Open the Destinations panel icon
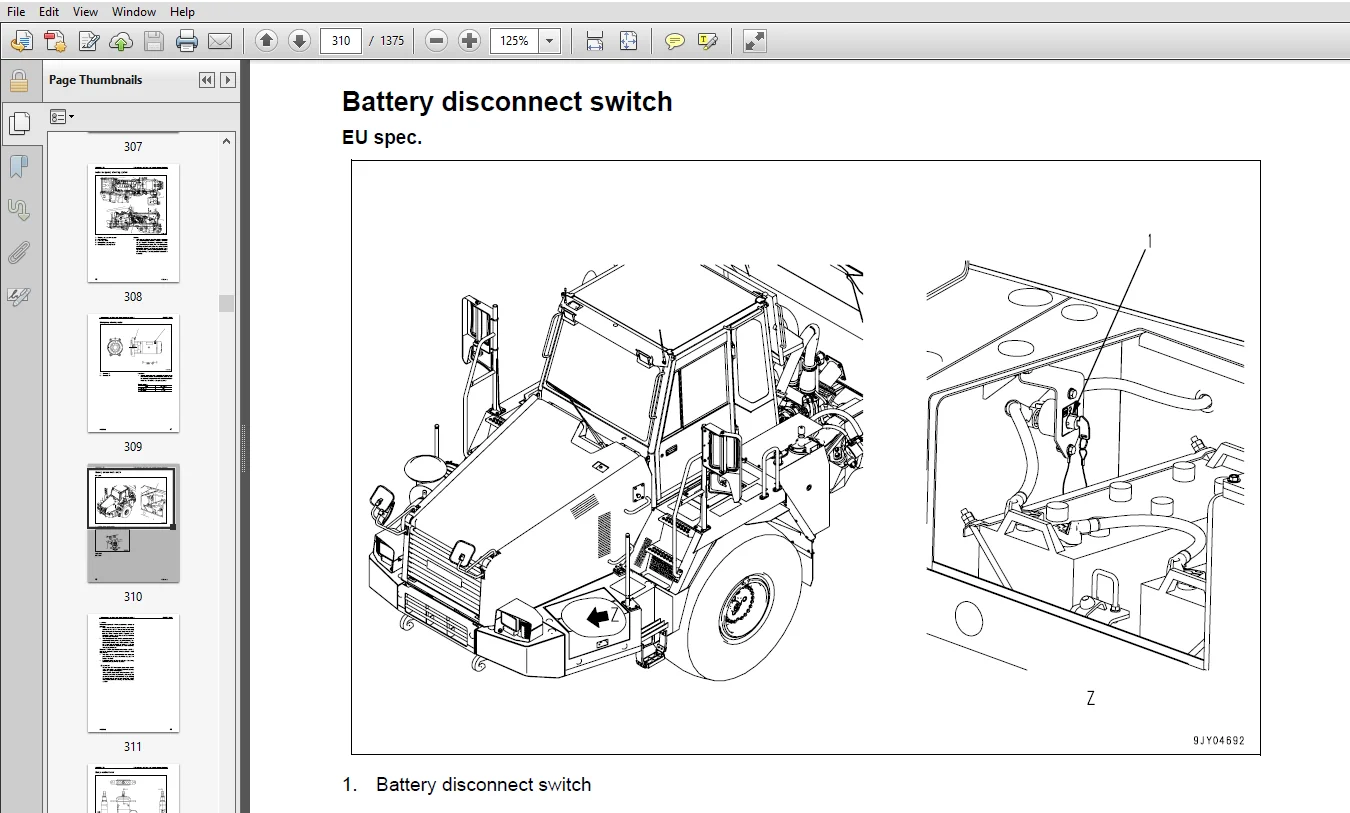1350x813 pixels. click(19, 210)
